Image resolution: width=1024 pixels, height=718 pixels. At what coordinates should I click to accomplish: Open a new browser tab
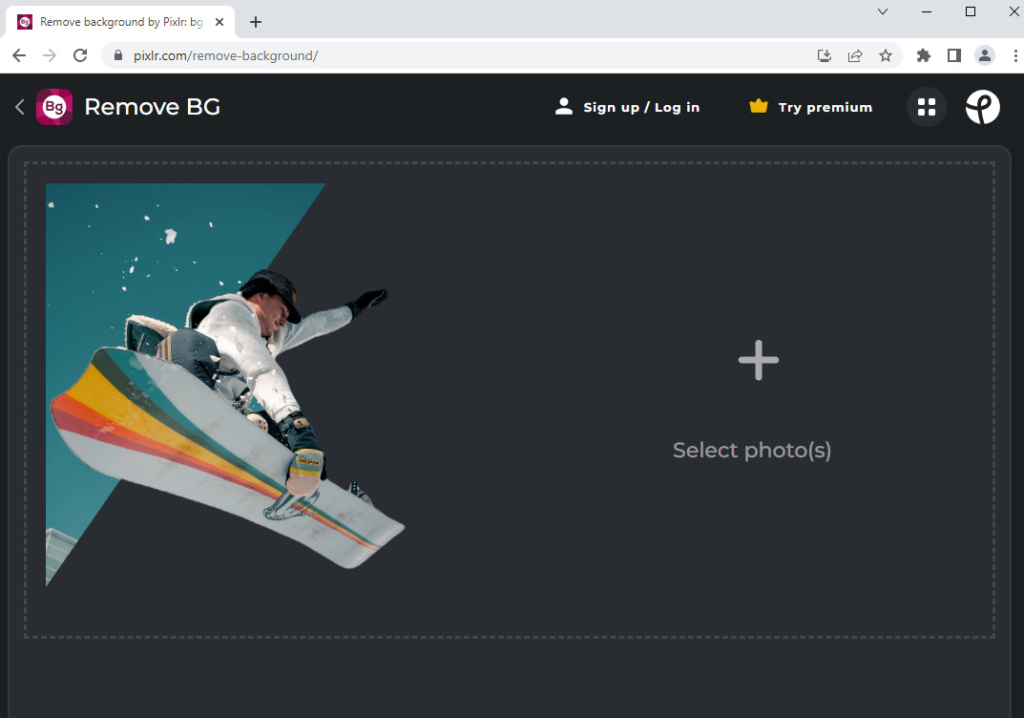[x=256, y=21]
